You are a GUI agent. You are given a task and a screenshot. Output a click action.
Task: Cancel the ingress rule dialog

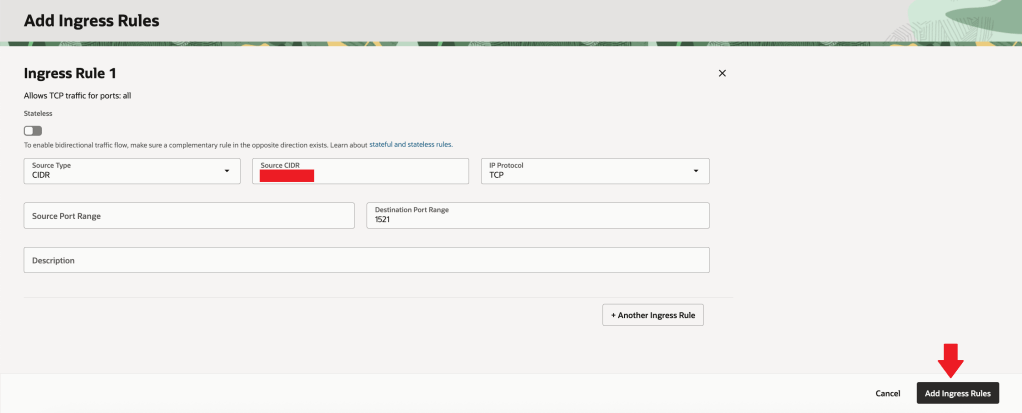[x=888, y=394]
